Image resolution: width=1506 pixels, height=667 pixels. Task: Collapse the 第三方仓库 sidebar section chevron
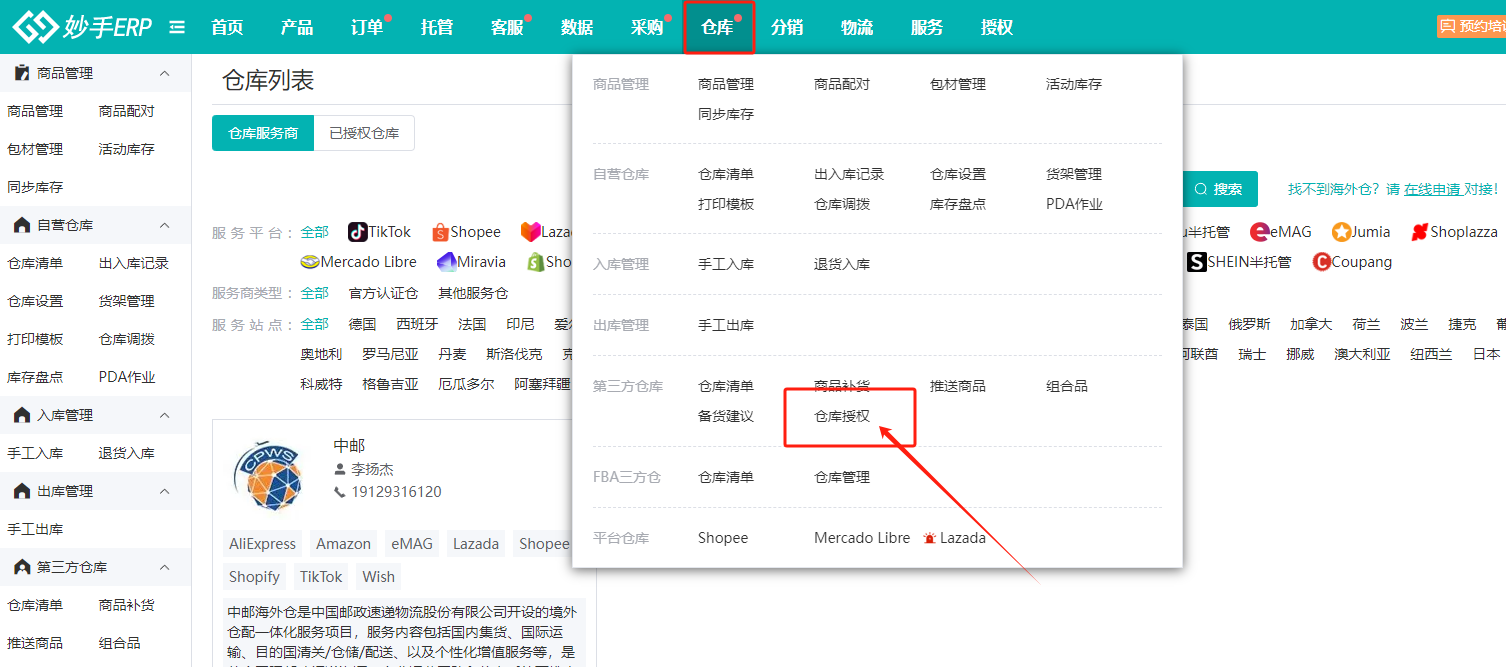click(x=165, y=567)
